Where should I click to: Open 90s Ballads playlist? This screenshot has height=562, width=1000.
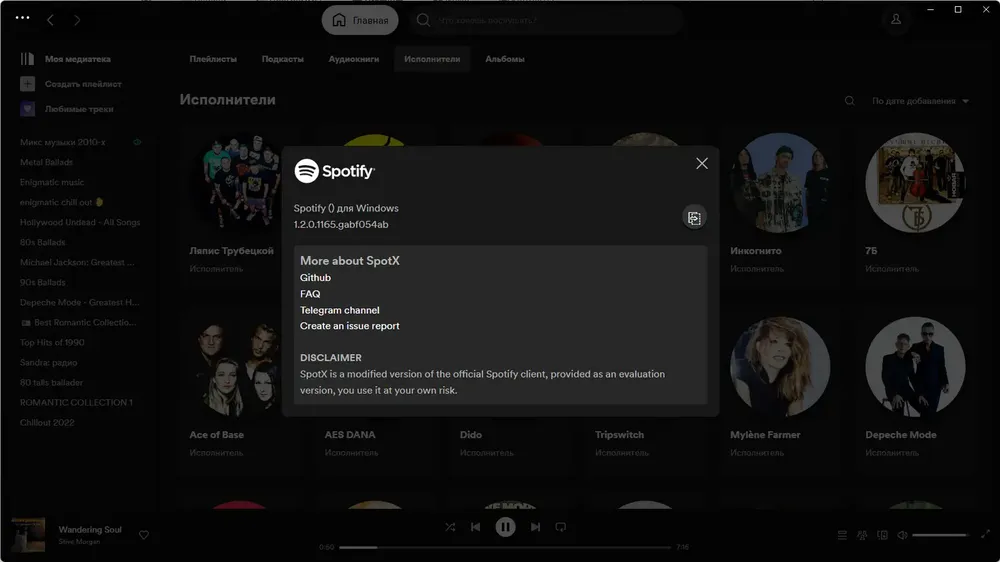42,282
